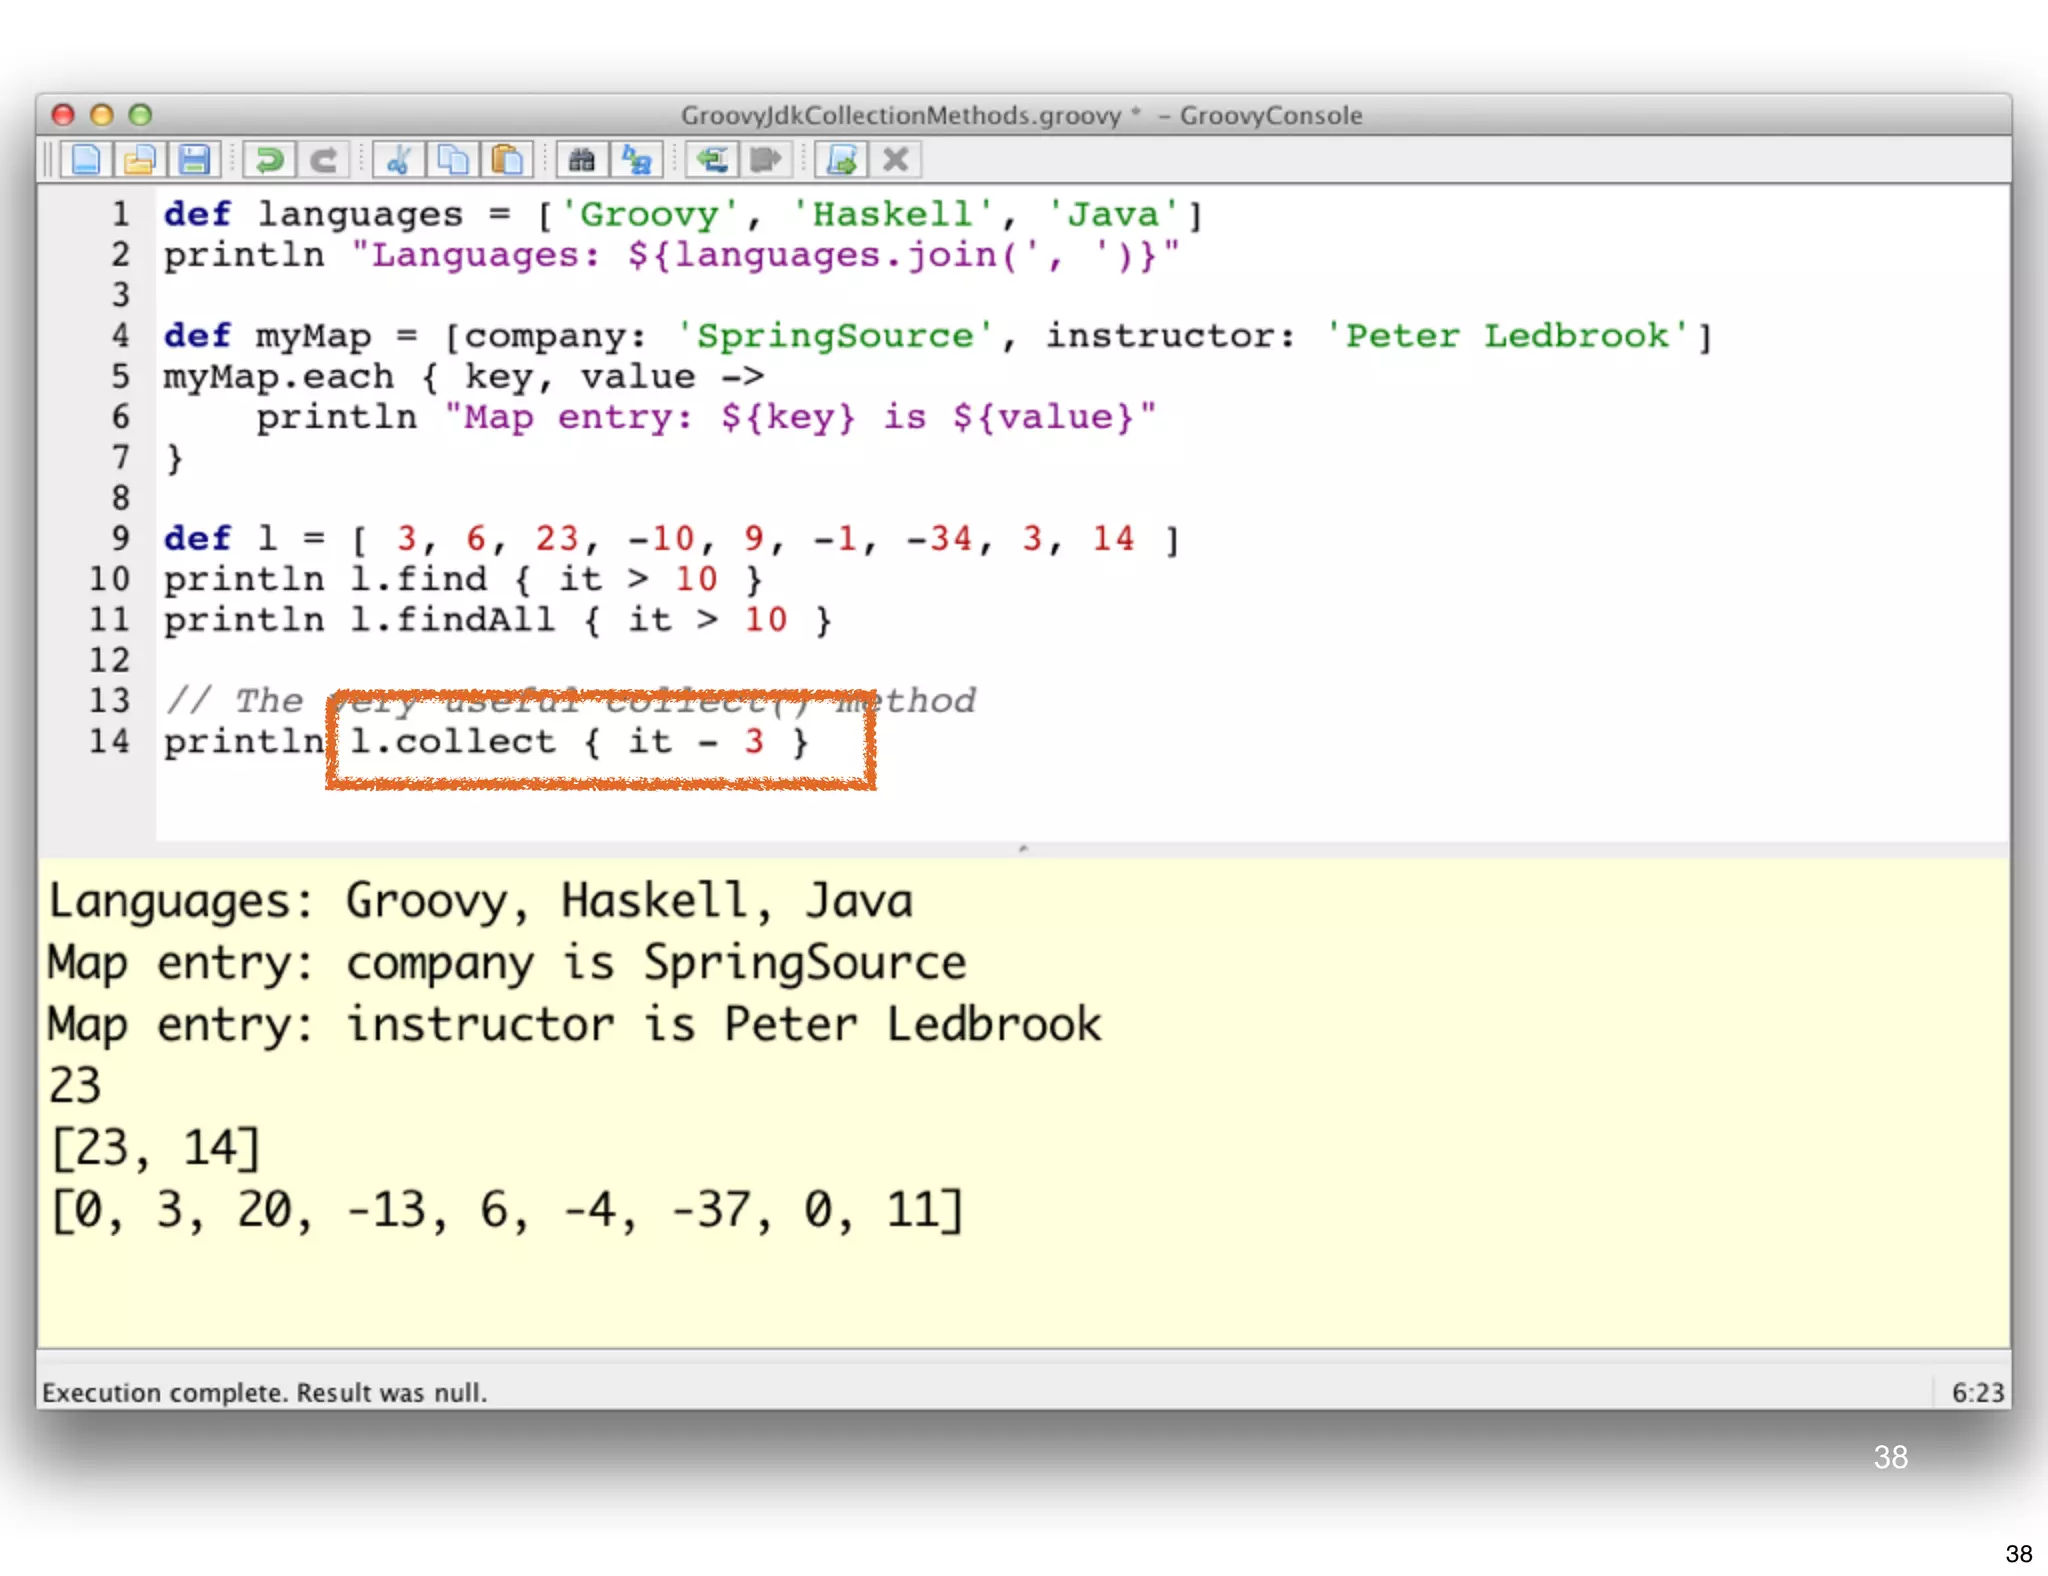Screen dimensions: 2048x1576
Task: Save the script using the floppy icon
Action: point(194,160)
